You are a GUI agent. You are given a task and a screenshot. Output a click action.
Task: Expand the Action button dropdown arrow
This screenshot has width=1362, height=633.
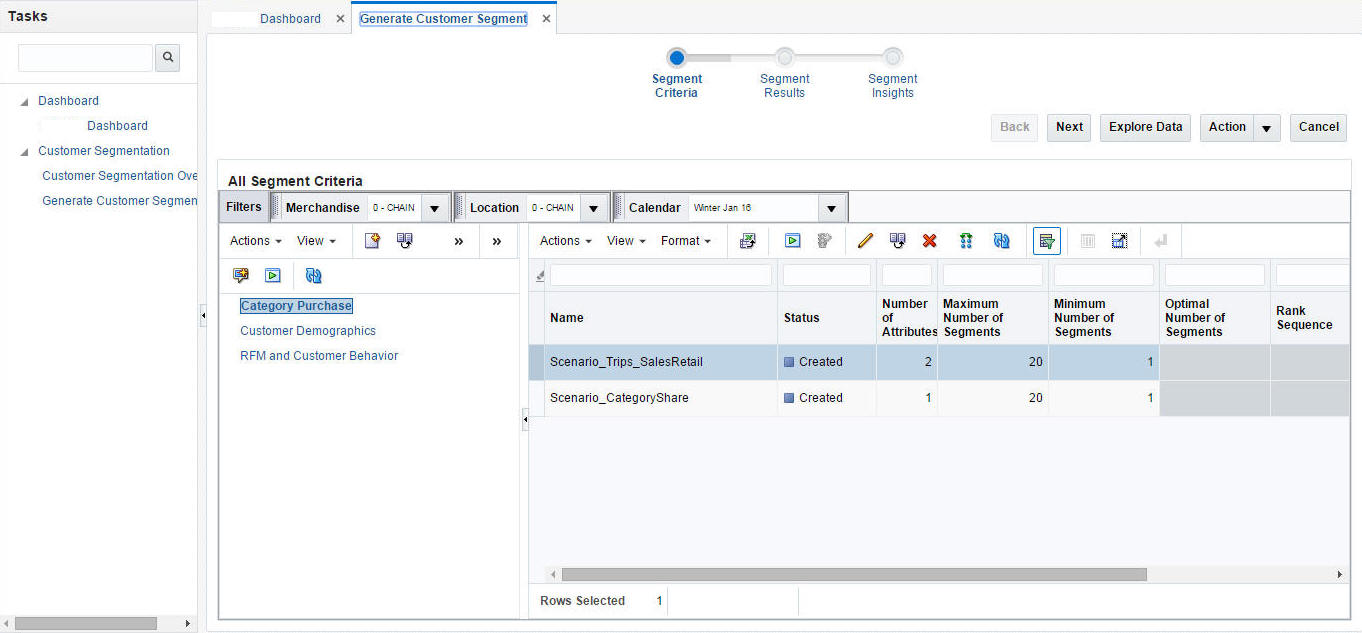pos(1267,128)
